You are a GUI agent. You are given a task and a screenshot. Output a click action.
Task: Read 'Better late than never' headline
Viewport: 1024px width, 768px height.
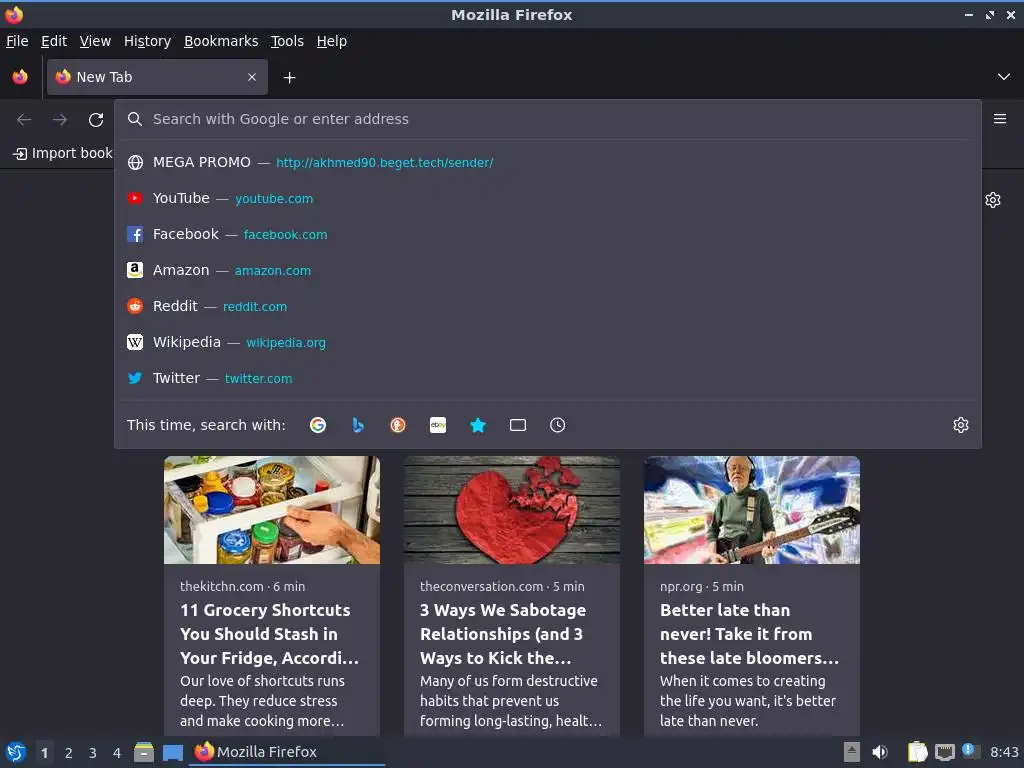(x=749, y=634)
